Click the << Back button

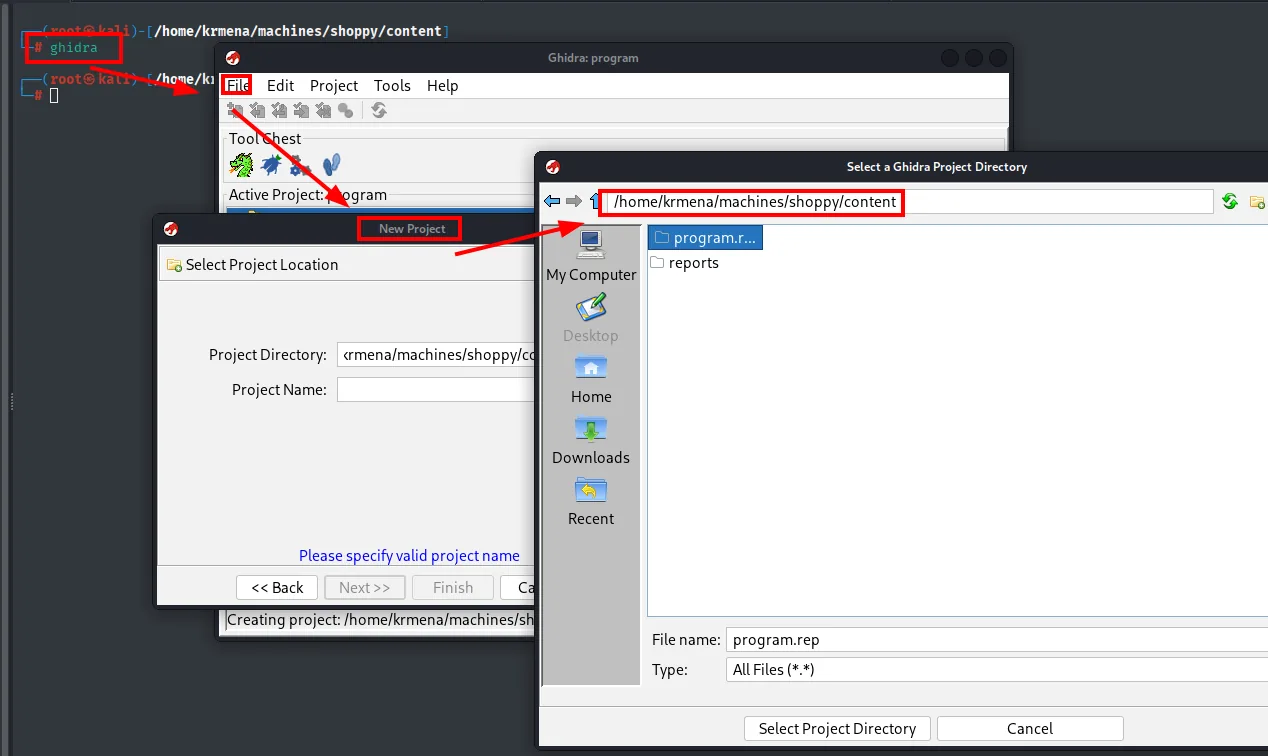click(277, 588)
